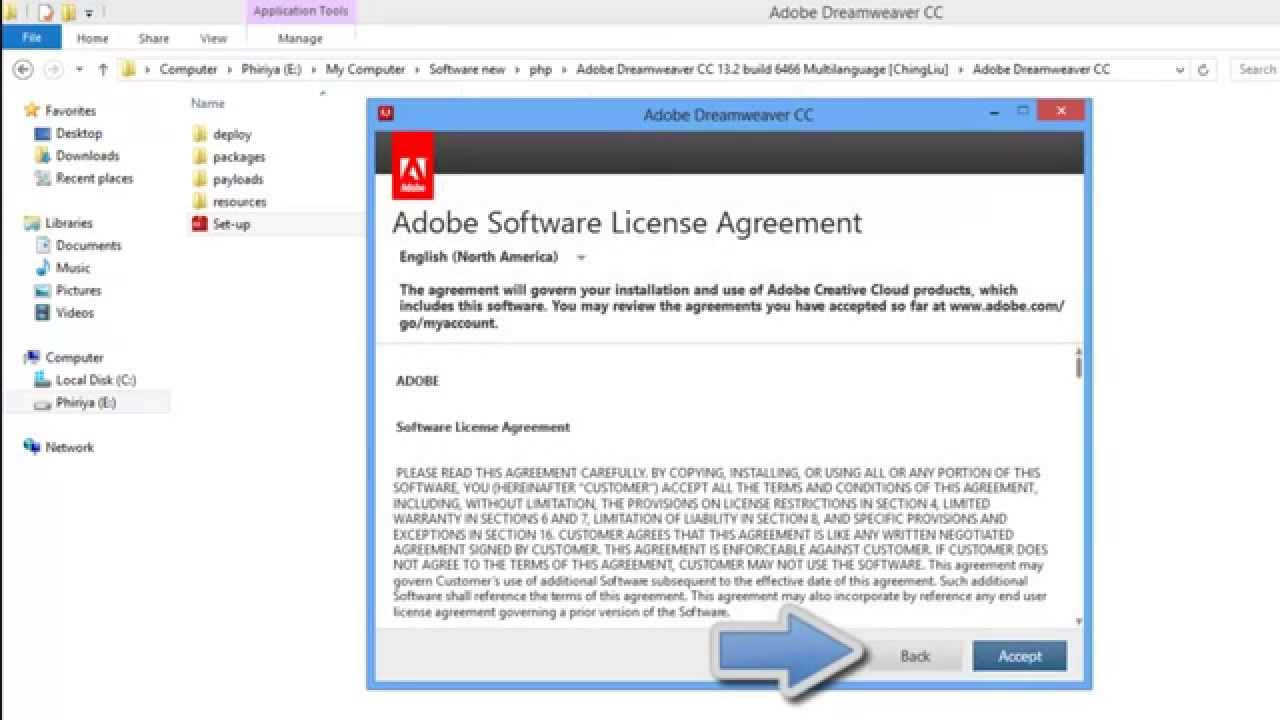Image resolution: width=1280 pixels, height=720 pixels.
Task: Click the Phiriya (E:) breadcrumb segment
Action: click(x=273, y=70)
